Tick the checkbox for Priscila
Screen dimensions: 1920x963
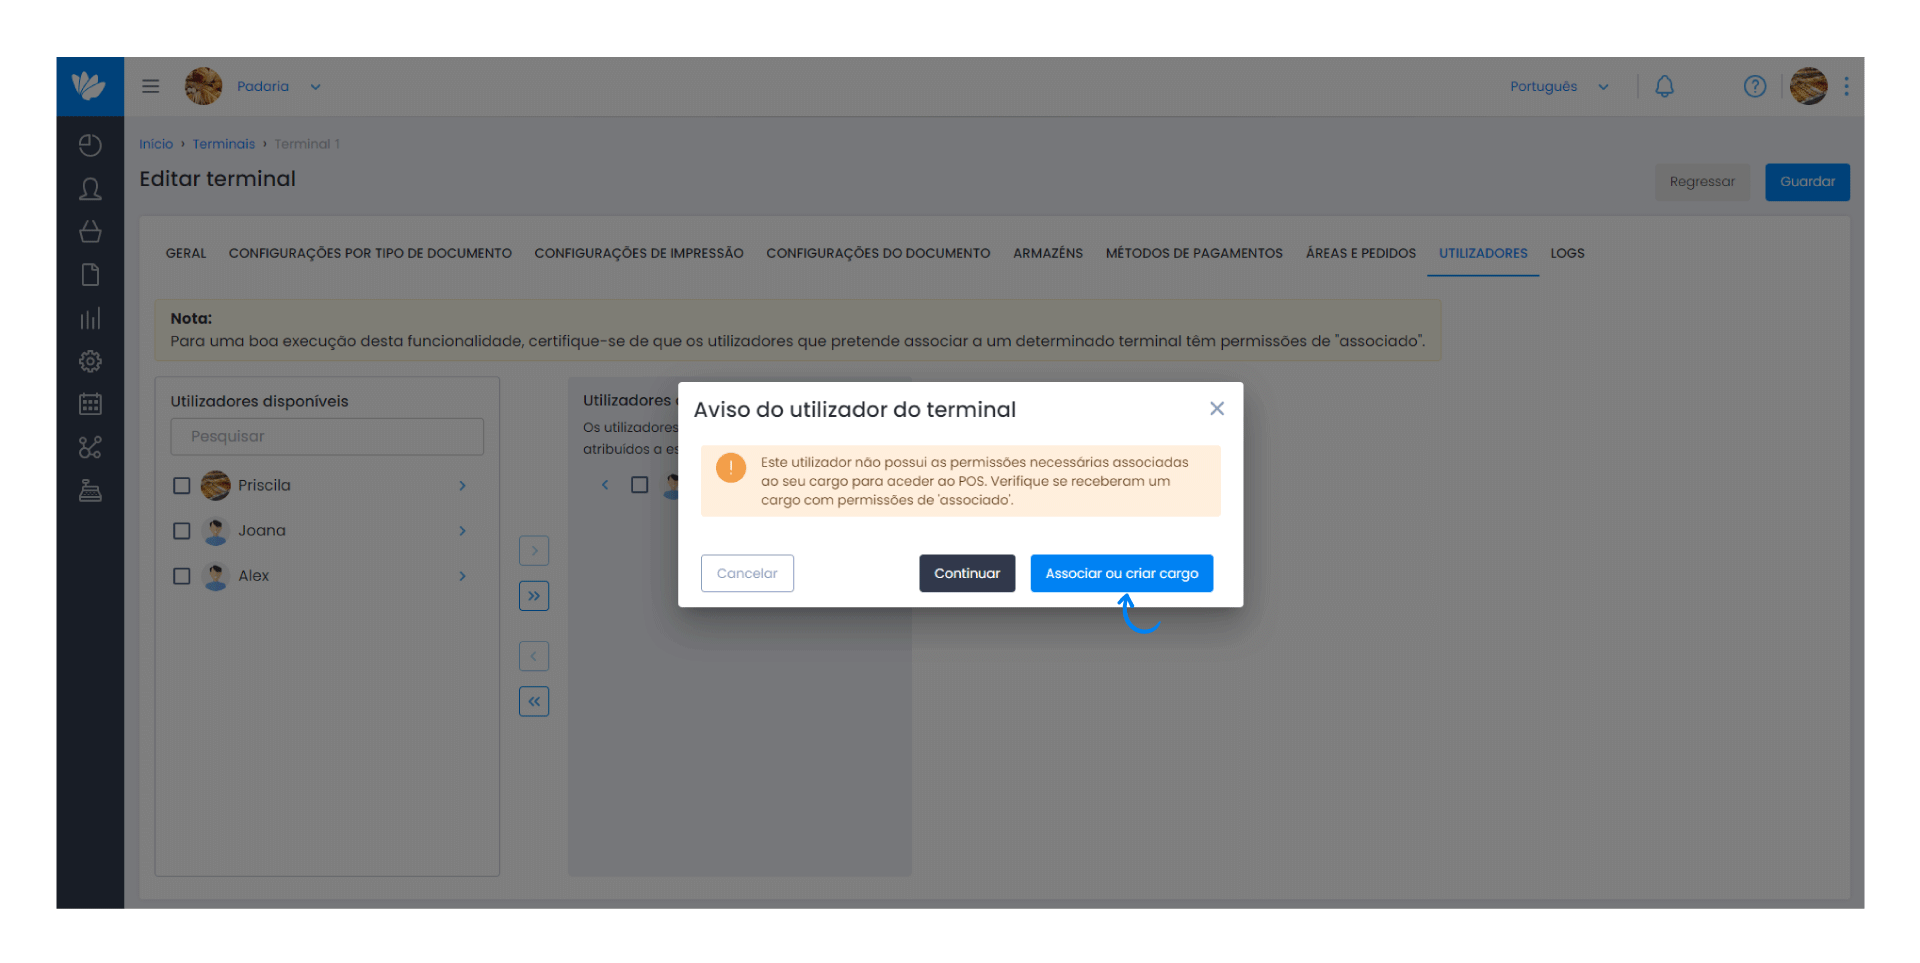click(181, 485)
